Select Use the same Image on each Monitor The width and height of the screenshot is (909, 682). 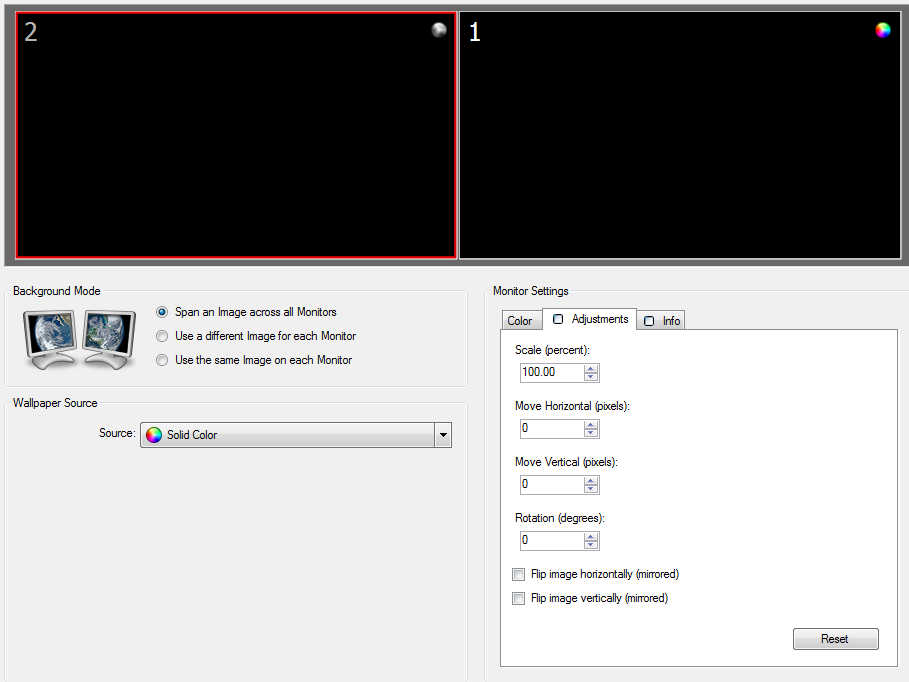(162, 360)
